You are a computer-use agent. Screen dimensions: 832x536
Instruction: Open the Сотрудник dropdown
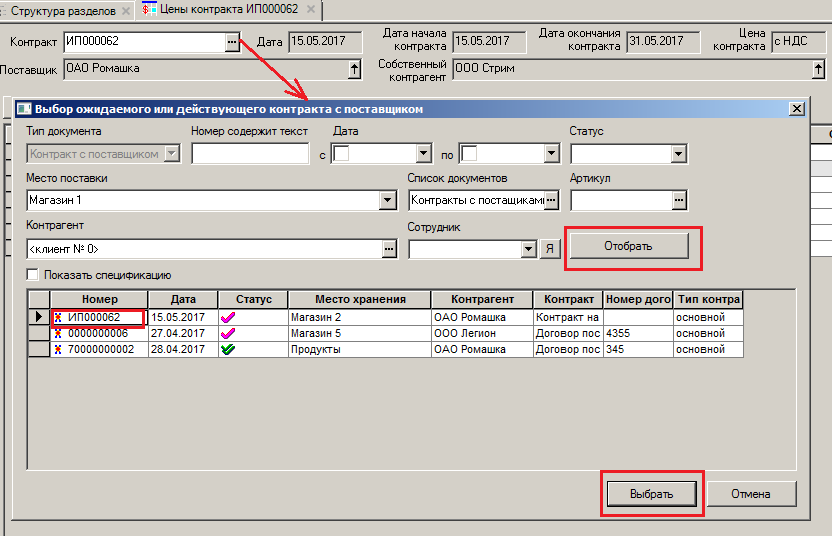pos(528,249)
